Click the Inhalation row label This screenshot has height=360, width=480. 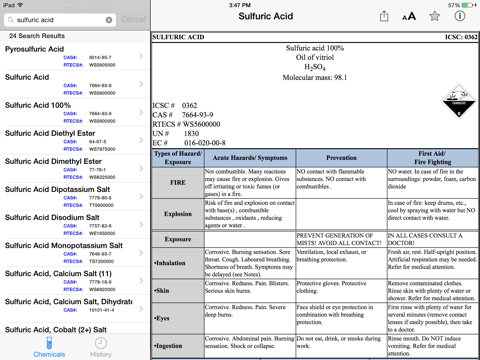[x=170, y=263]
